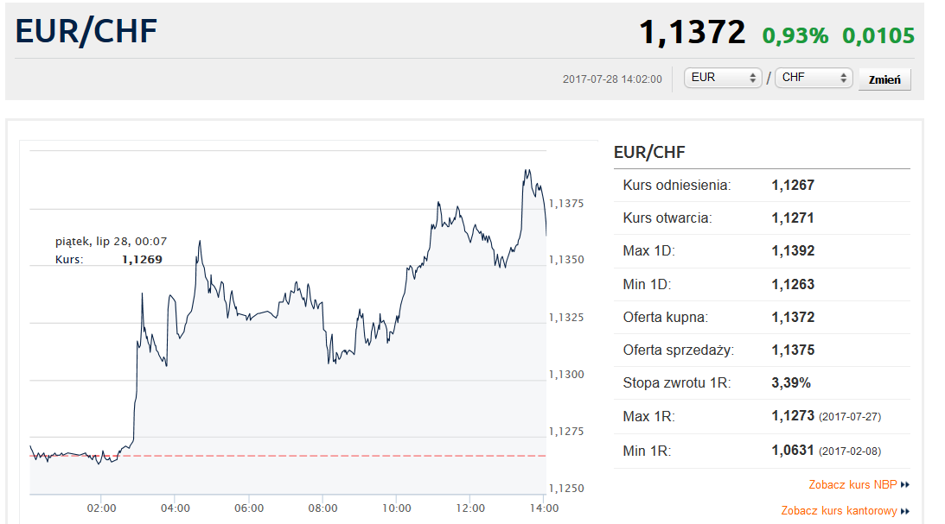This screenshot has height=524, width=945.
Task: Click the Kurs otwarcia value 1,1271
Action: pos(793,218)
